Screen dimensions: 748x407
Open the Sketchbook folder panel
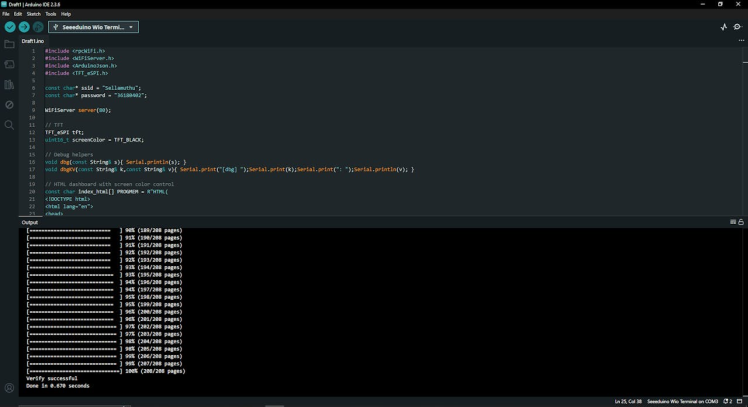[9, 44]
